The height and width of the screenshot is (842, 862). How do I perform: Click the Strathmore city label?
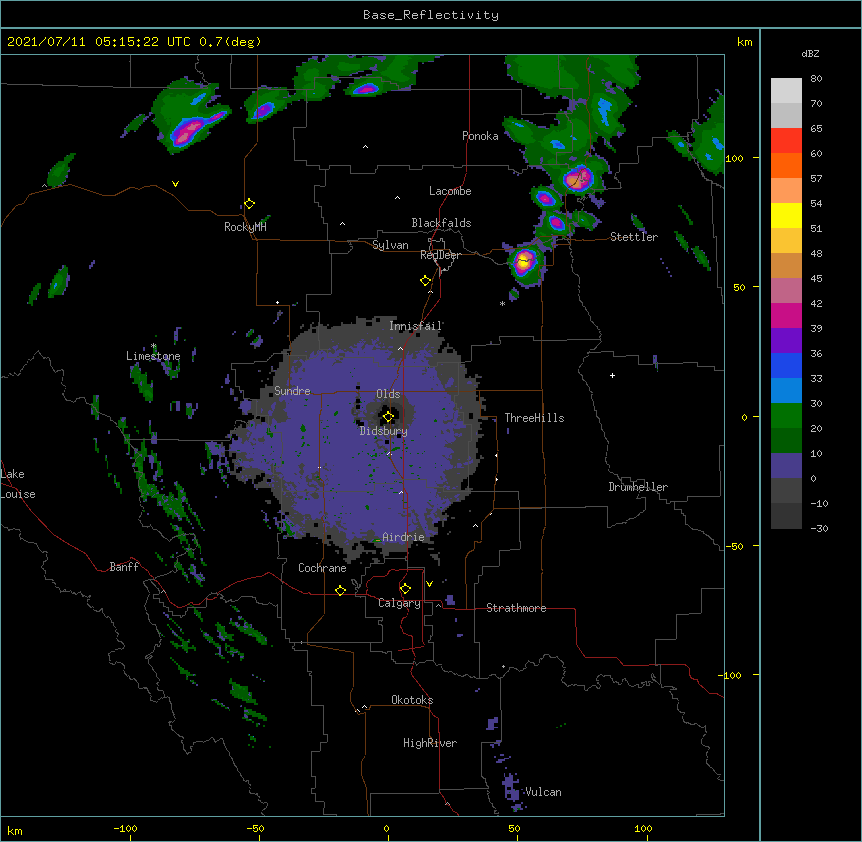[x=516, y=608]
